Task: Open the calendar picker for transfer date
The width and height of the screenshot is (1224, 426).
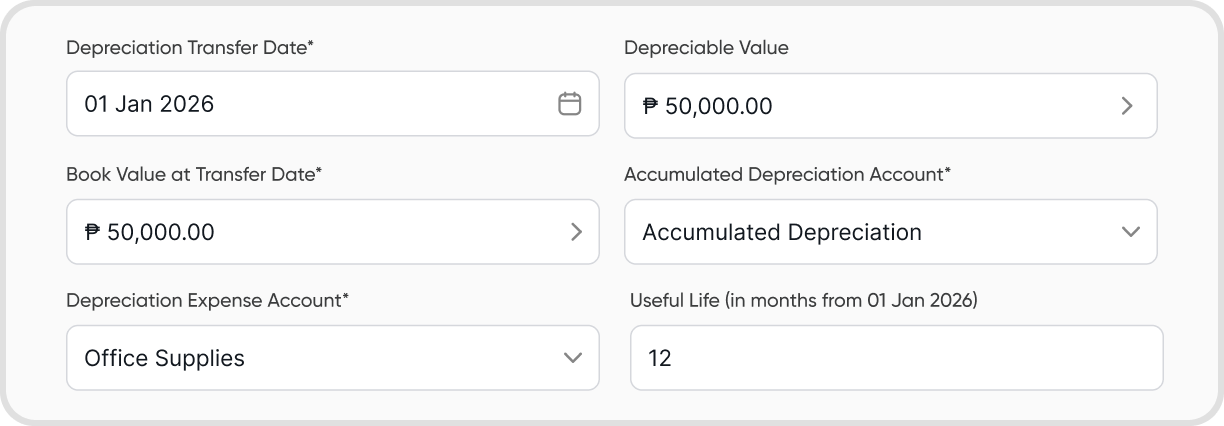Action: pos(569,104)
